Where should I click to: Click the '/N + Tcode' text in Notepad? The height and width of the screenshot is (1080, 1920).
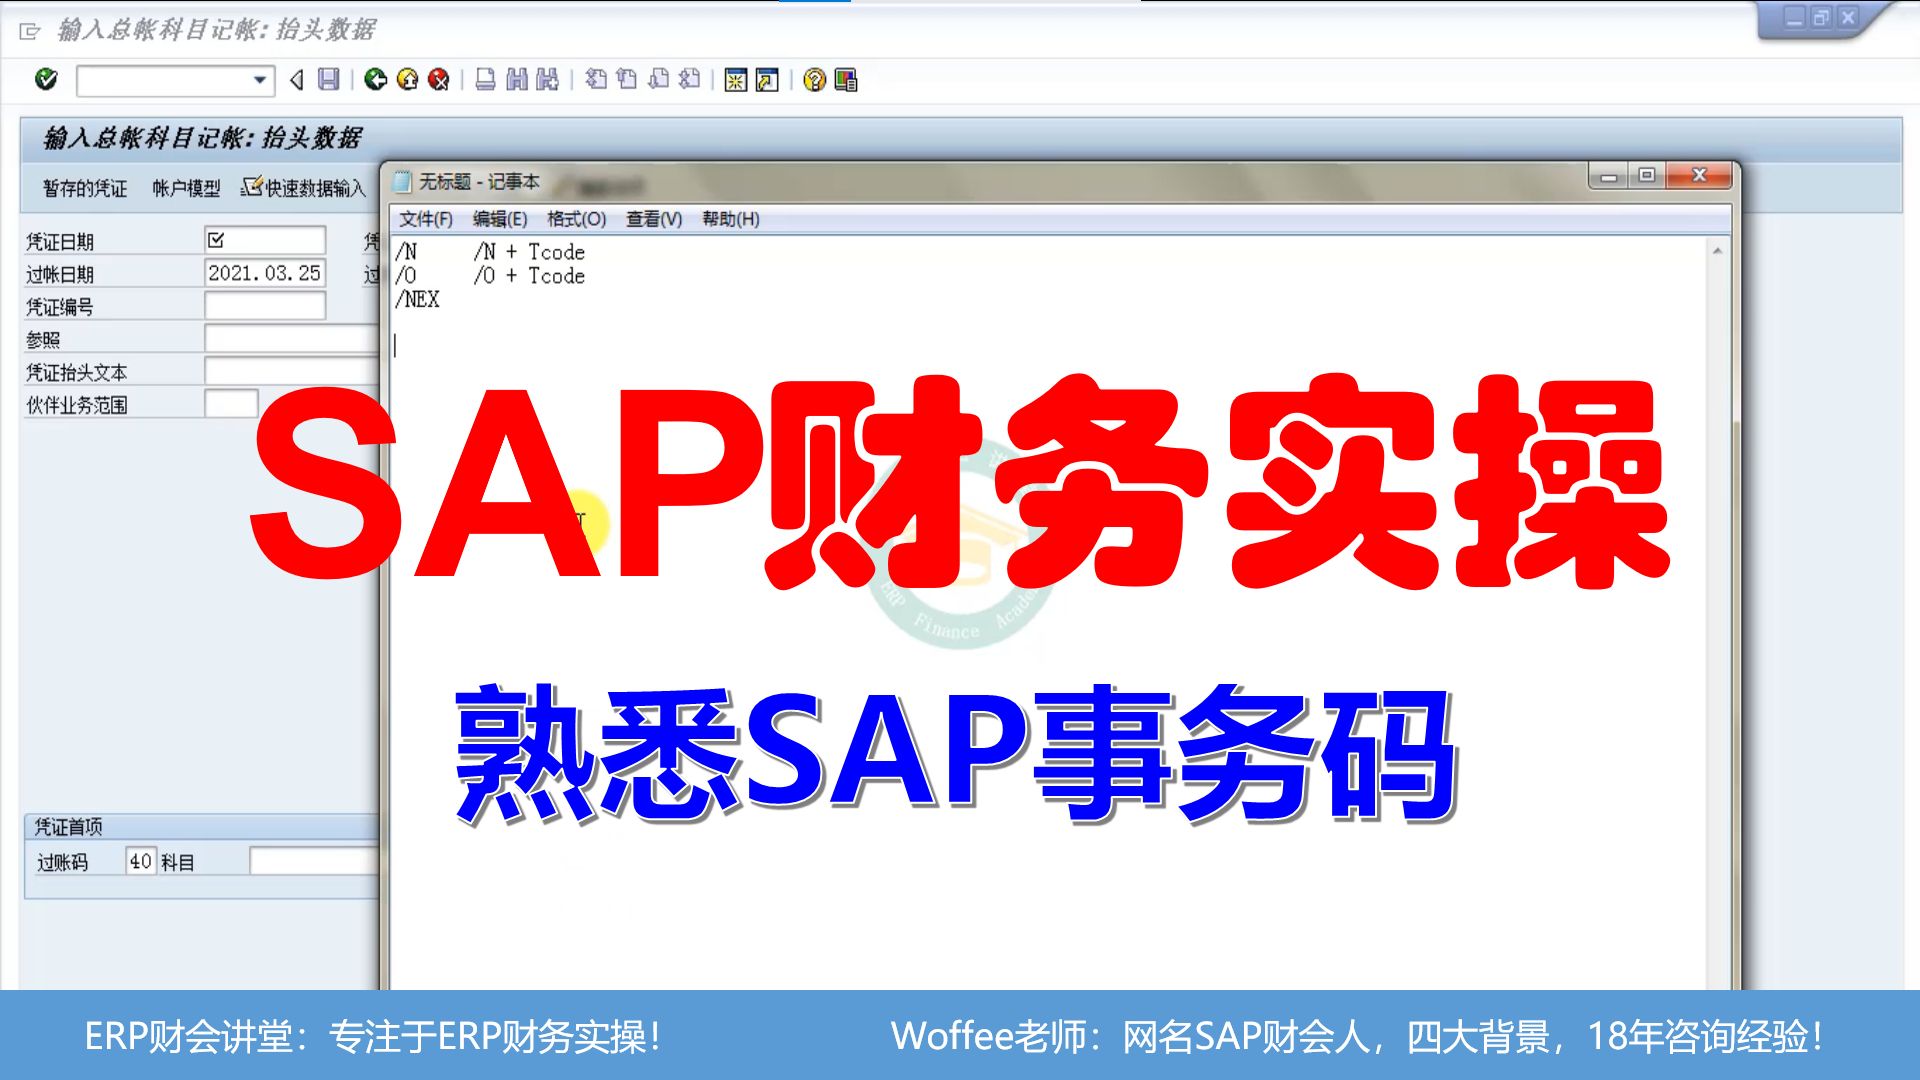click(529, 252)
